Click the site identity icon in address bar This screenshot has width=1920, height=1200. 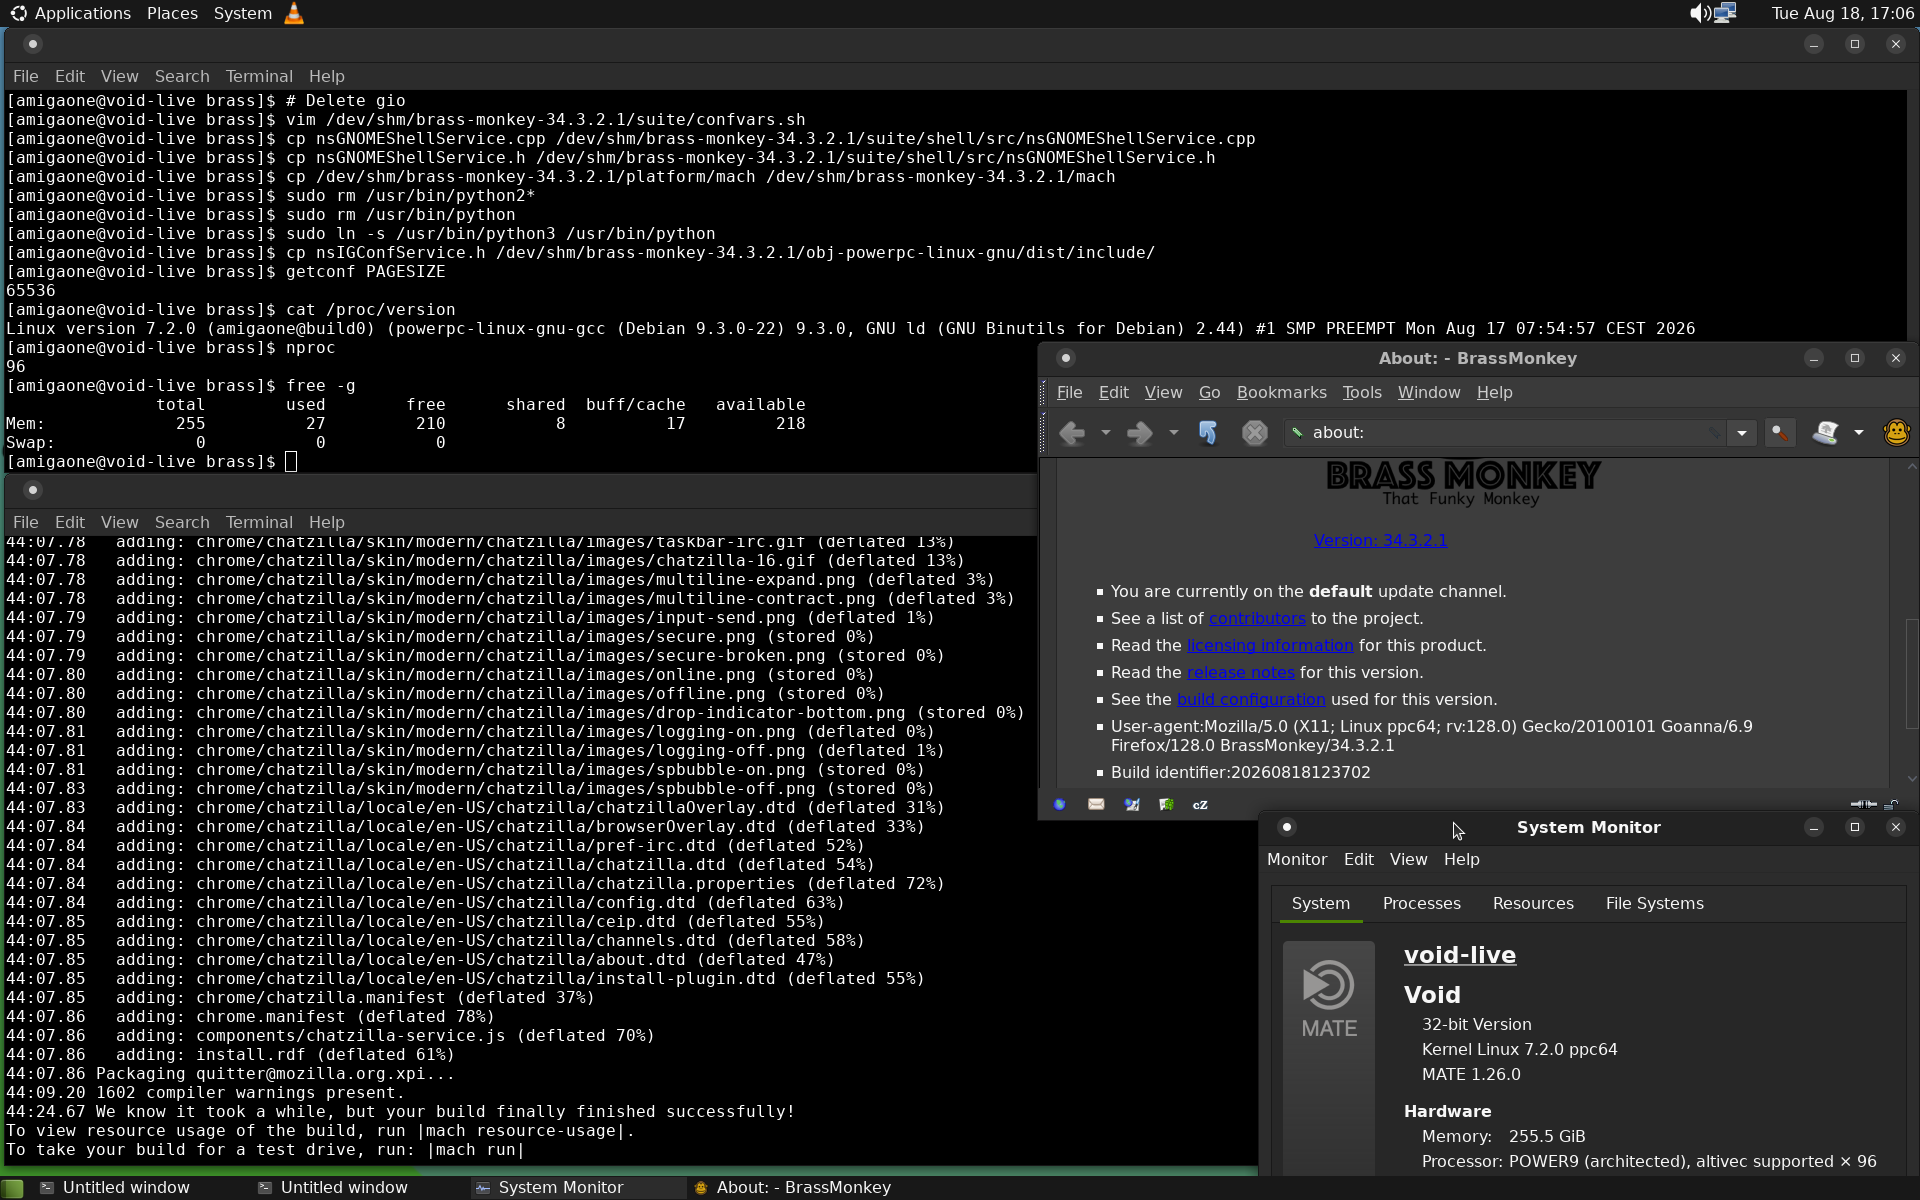[x=1298, y=433]
